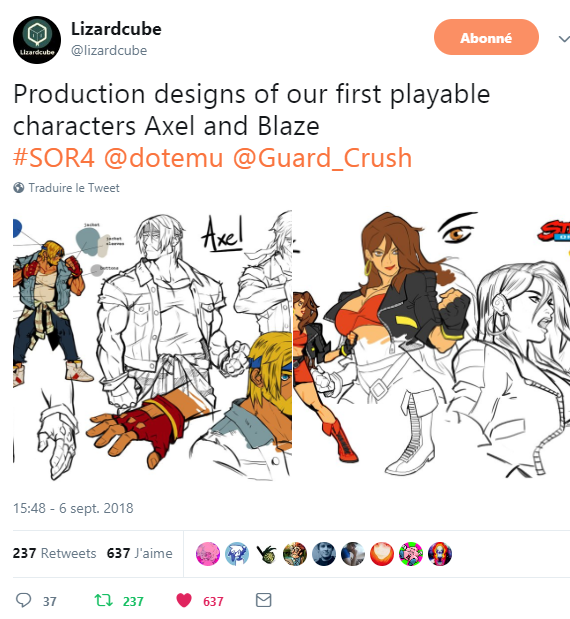
Task: Click the envelope direct message icon
Action: point(263,600)
